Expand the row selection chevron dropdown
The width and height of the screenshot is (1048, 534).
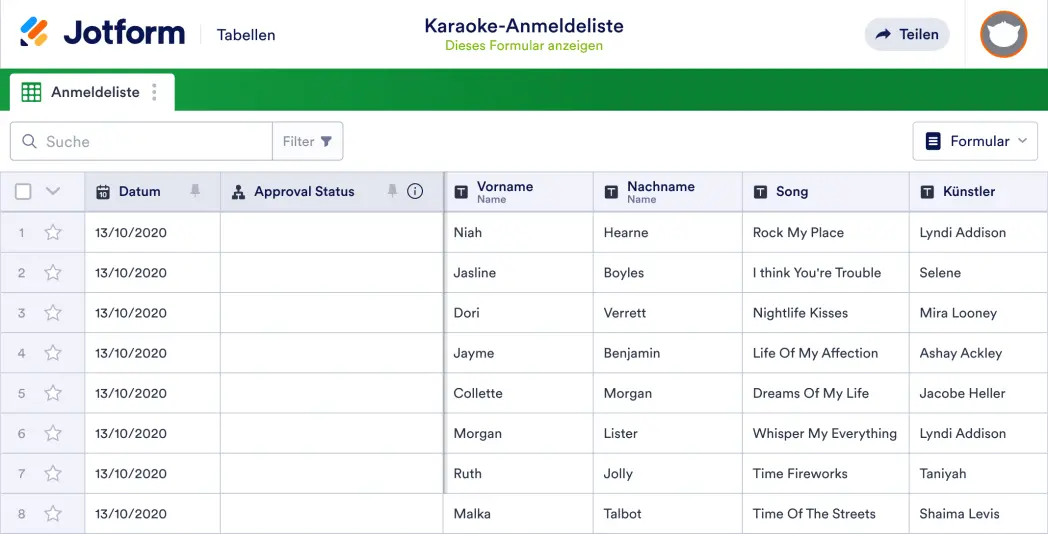click(53, 192)
